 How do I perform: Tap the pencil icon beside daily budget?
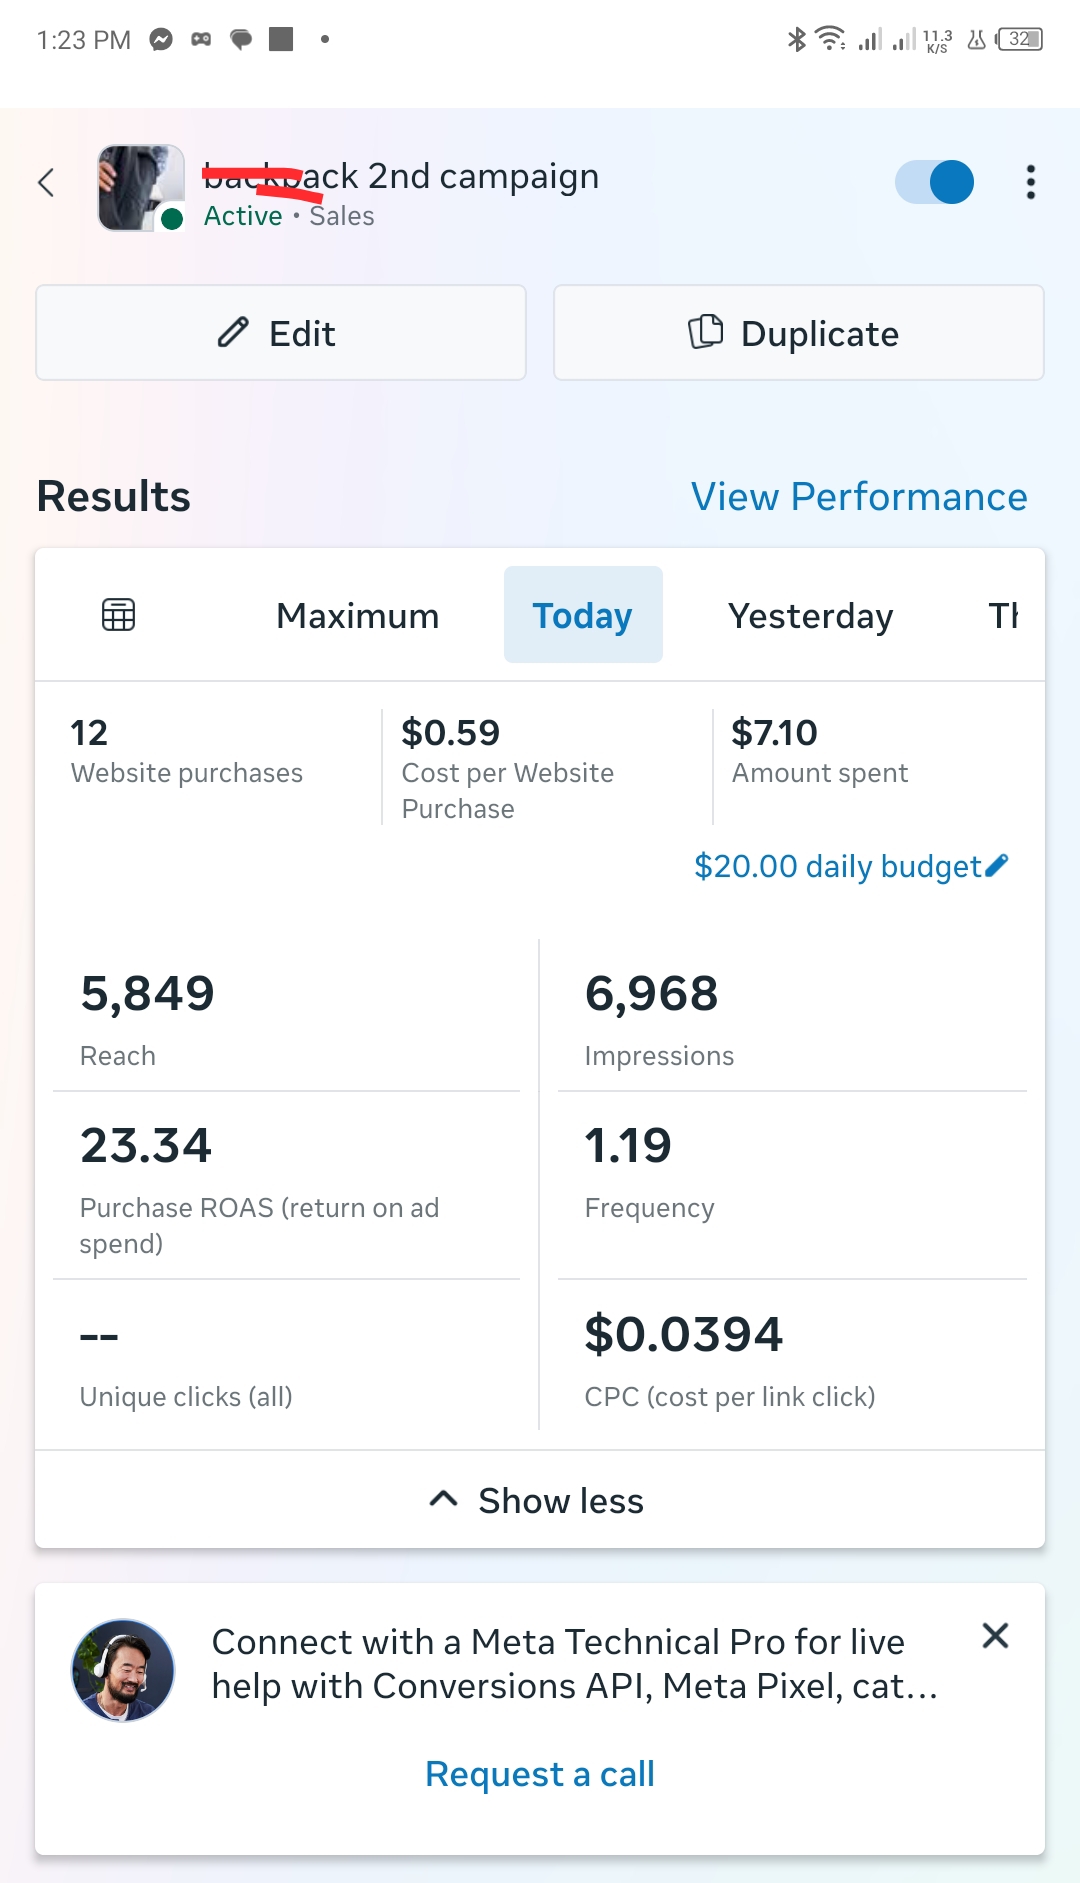click(997, 865)
